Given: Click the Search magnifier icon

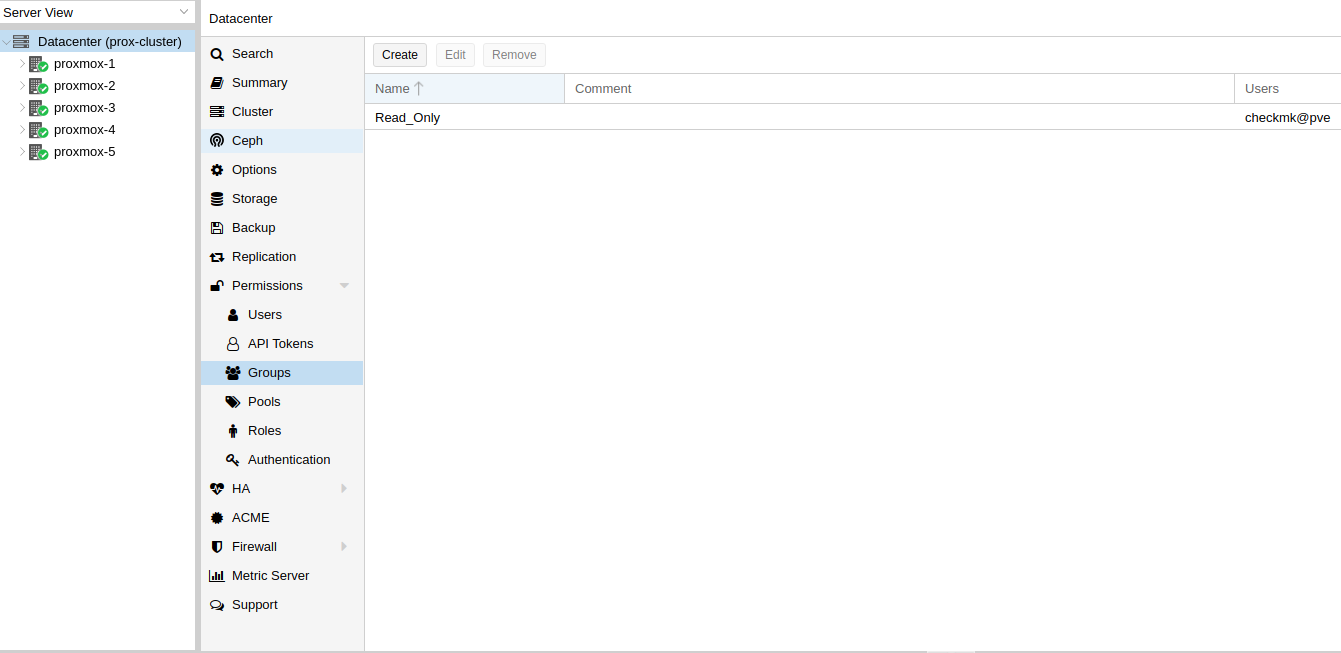Looking at the screenshot, I should click(x=216, y=53).
